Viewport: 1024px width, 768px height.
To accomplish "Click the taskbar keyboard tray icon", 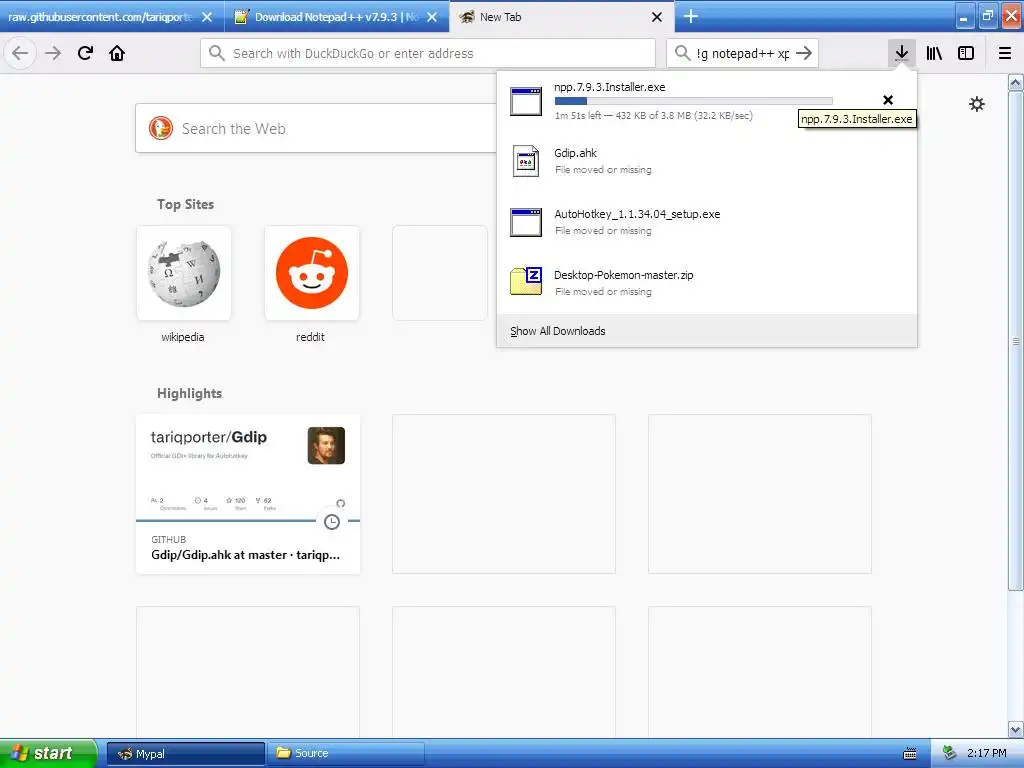I will click(910, 754).
